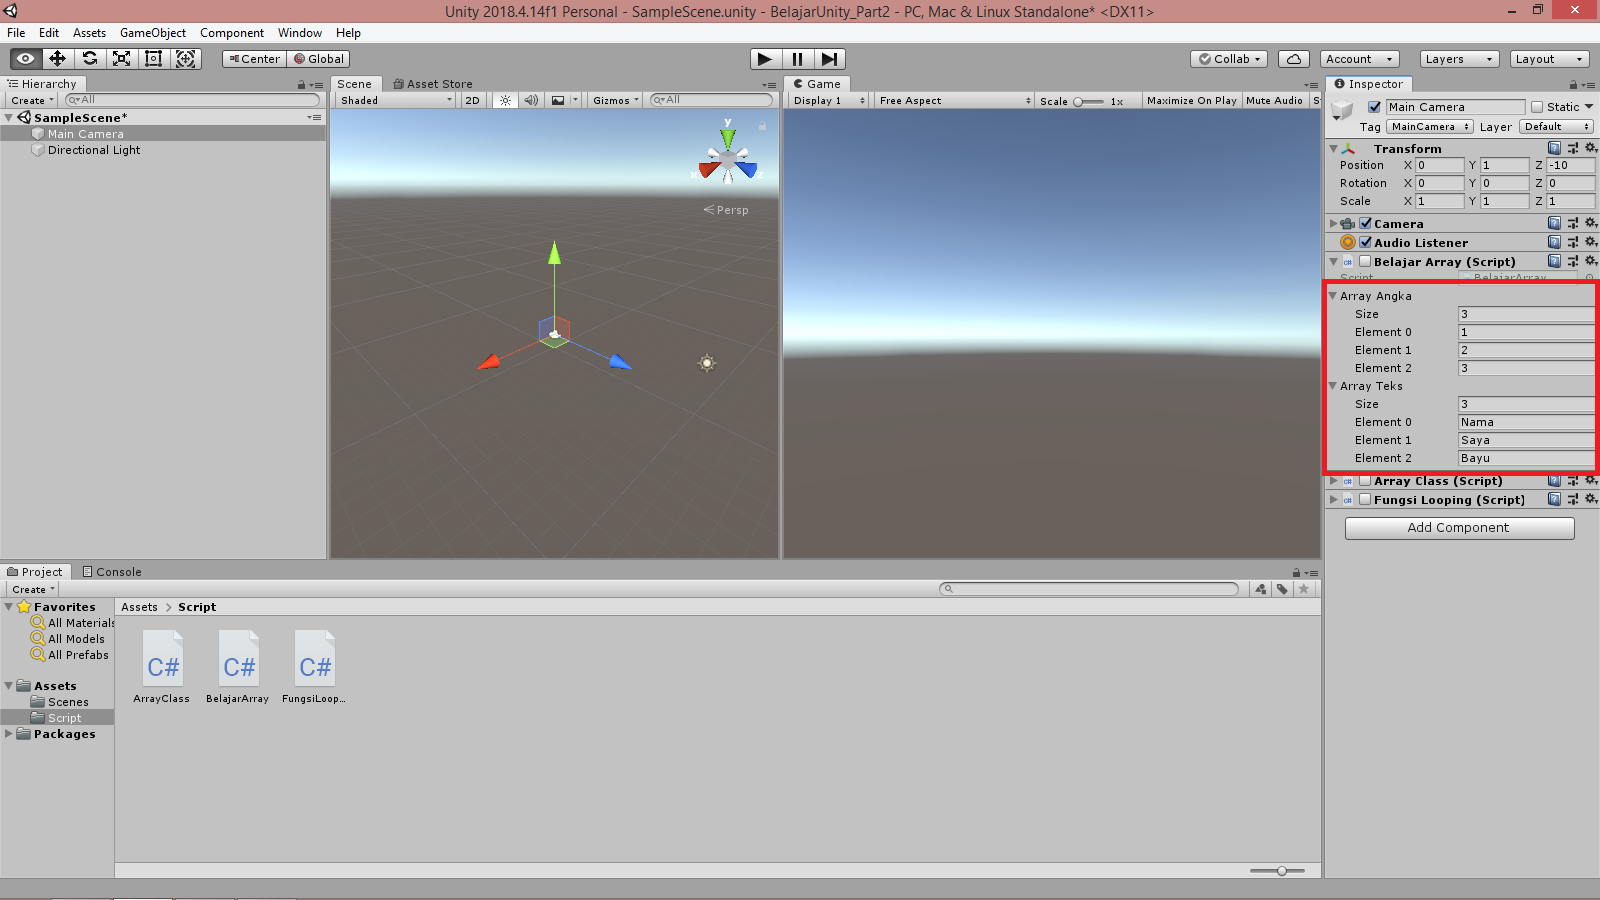Disable the Camera component checkbox

(1366, 223)
